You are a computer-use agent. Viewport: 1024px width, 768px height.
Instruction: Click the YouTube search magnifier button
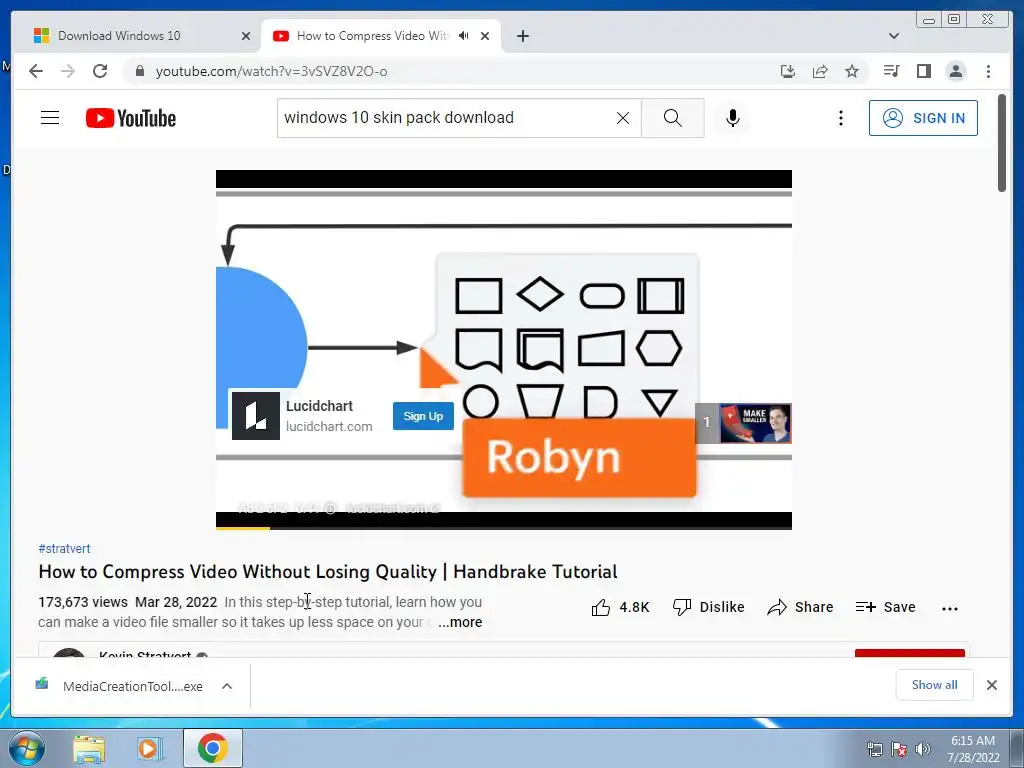(673, 118)
